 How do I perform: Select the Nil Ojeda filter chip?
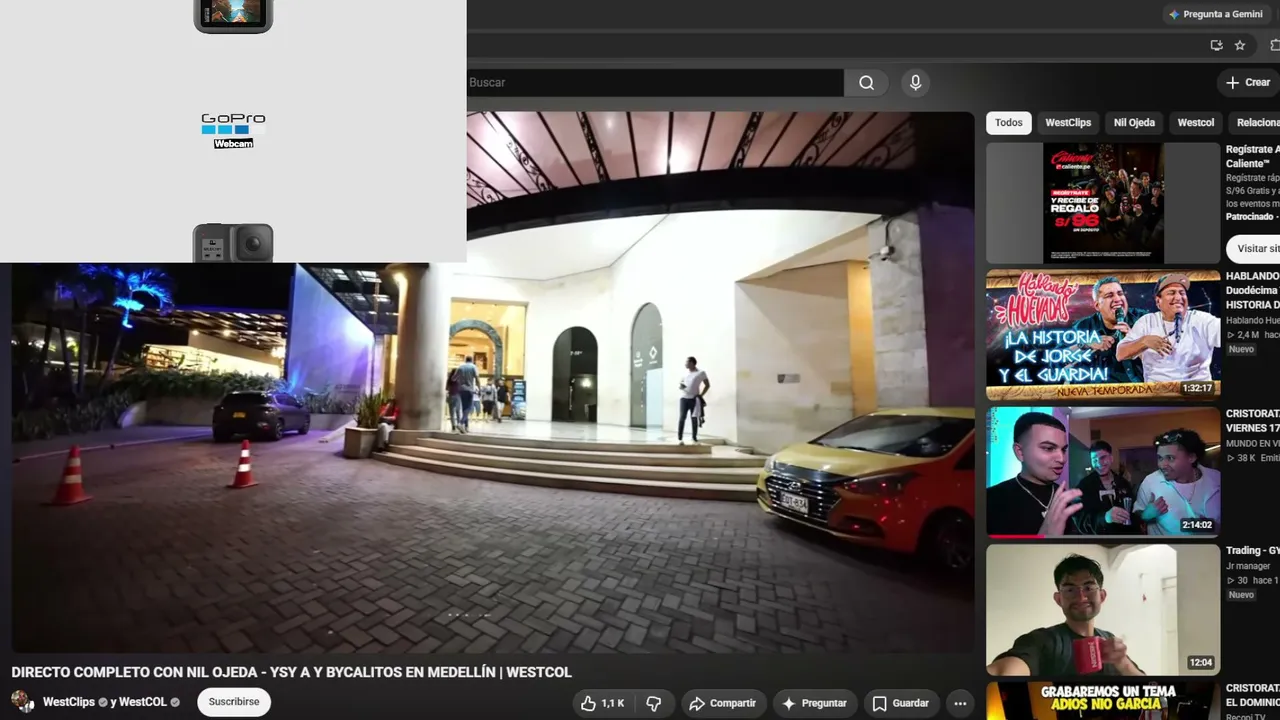pyautogui.click(x=1134, y=123)
